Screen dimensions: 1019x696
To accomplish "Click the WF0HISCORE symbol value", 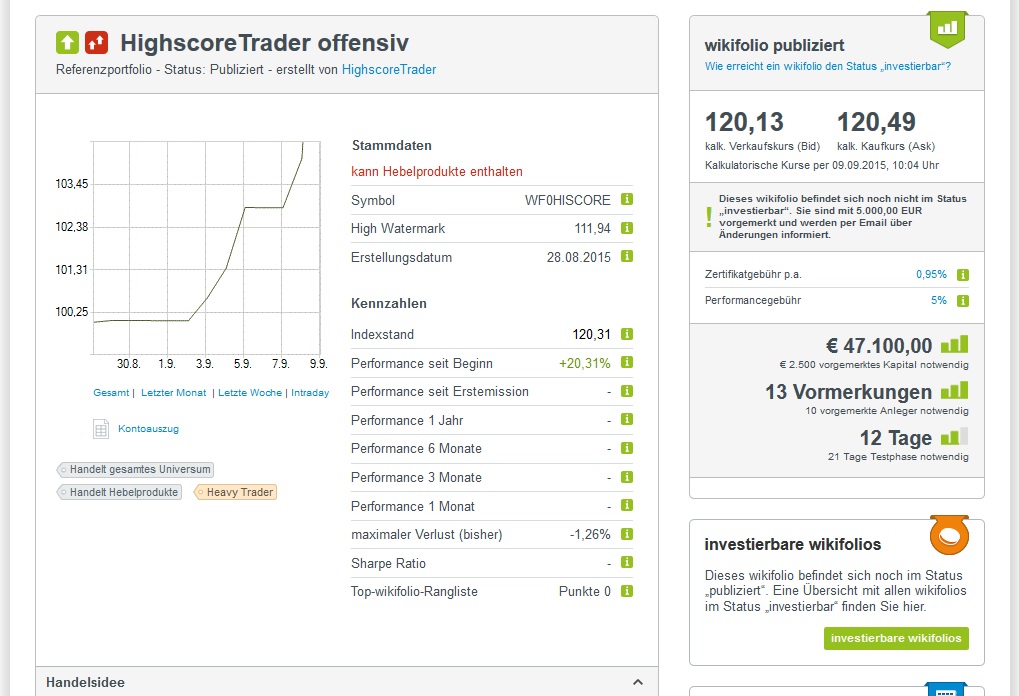I will (x=567, y=200).
